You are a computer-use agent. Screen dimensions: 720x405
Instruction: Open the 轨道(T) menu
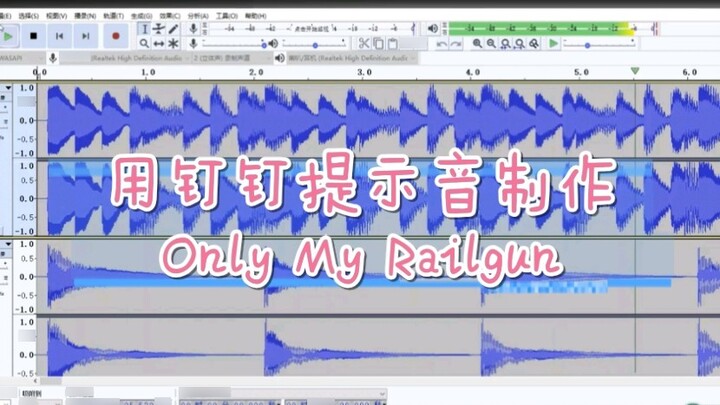point(114,16)
